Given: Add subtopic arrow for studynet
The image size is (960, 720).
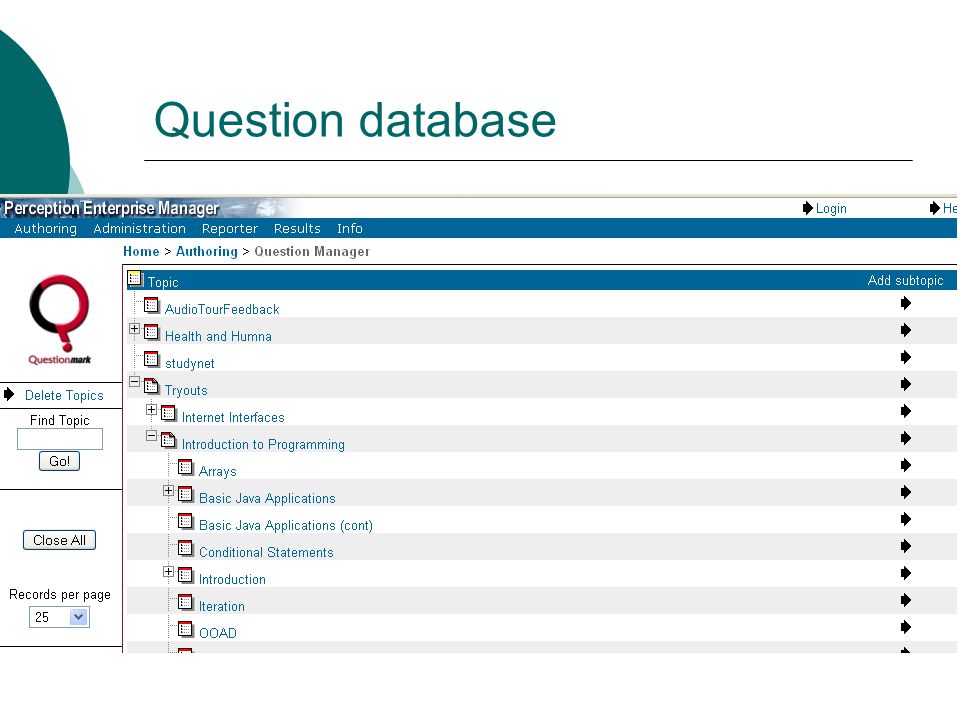Looking at the screenshot, I should coord(906,357).
